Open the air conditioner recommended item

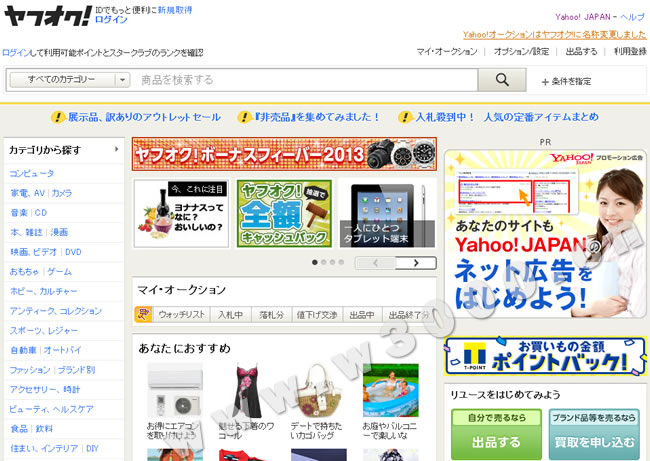coord(175,402)
